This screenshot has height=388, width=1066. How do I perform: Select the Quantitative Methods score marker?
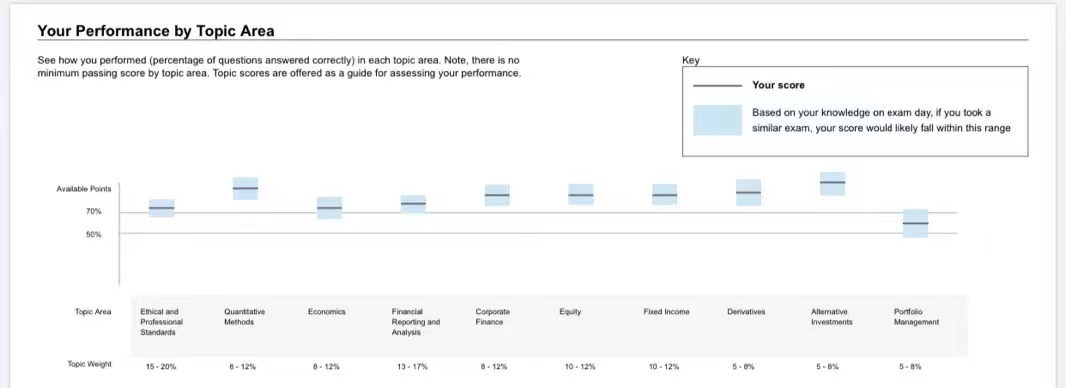(245, 188)
